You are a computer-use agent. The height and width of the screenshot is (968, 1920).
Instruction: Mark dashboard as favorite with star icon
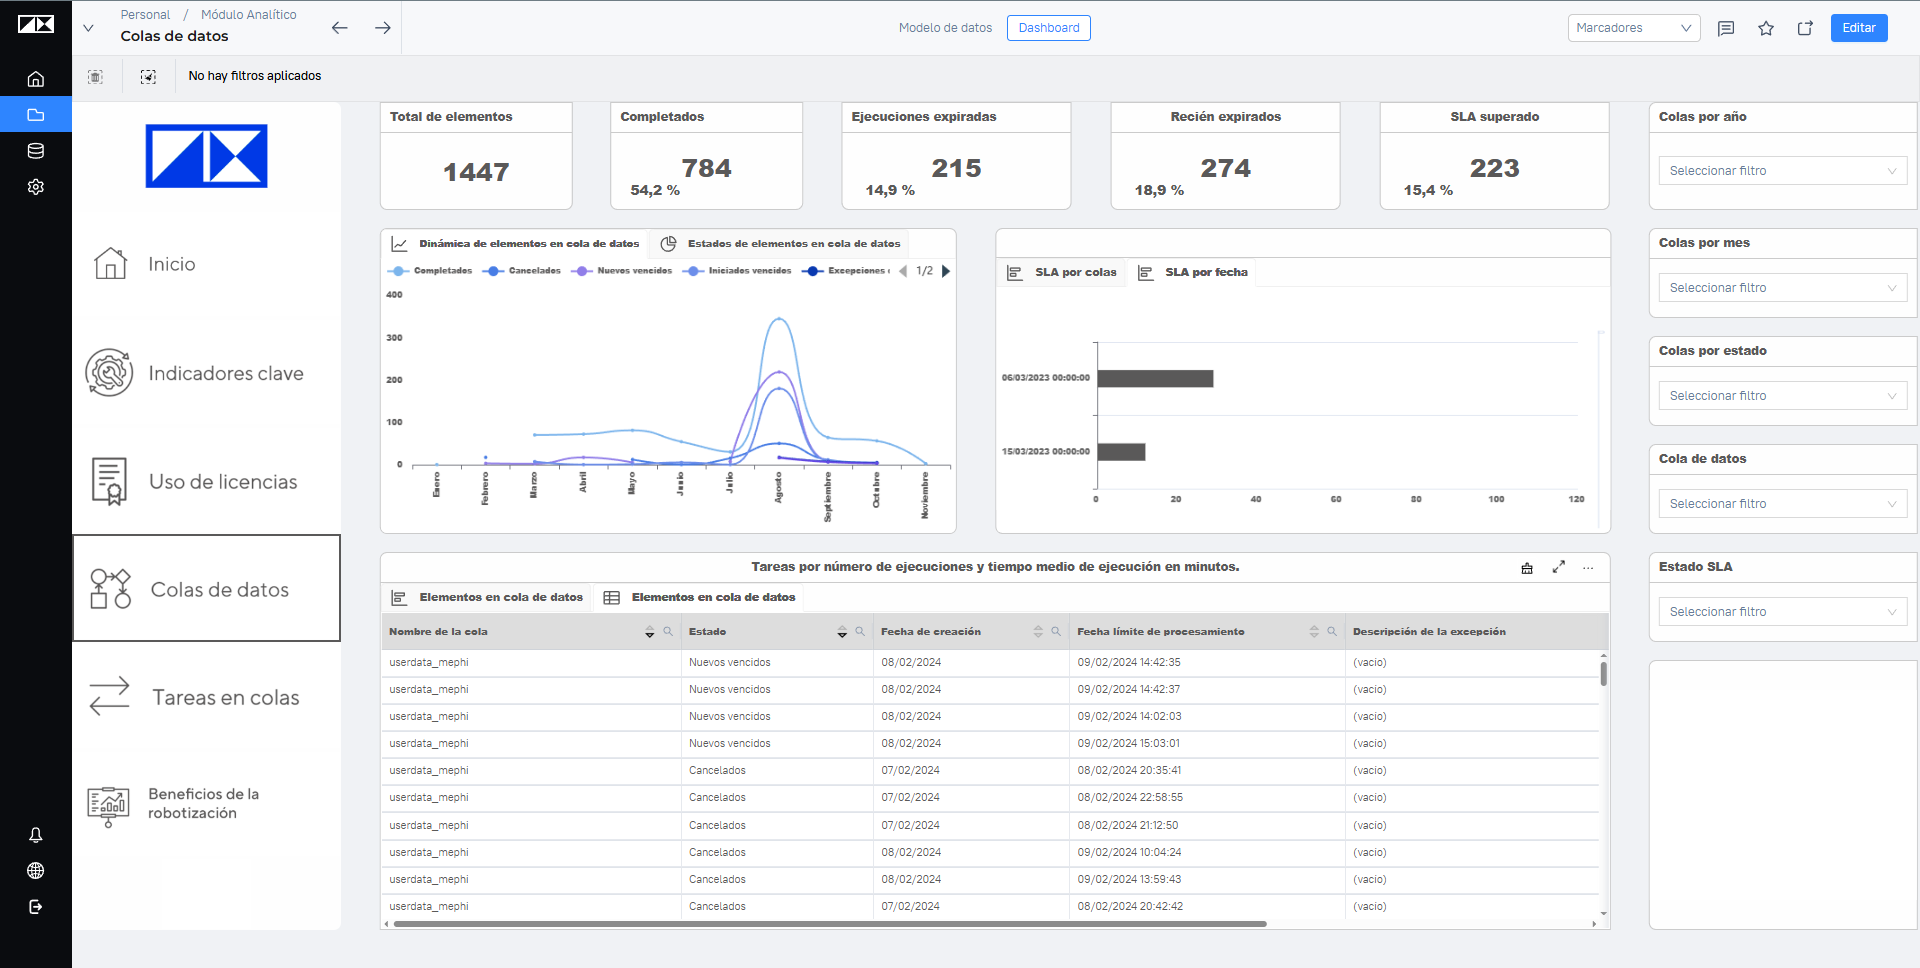pos(1766,28)
